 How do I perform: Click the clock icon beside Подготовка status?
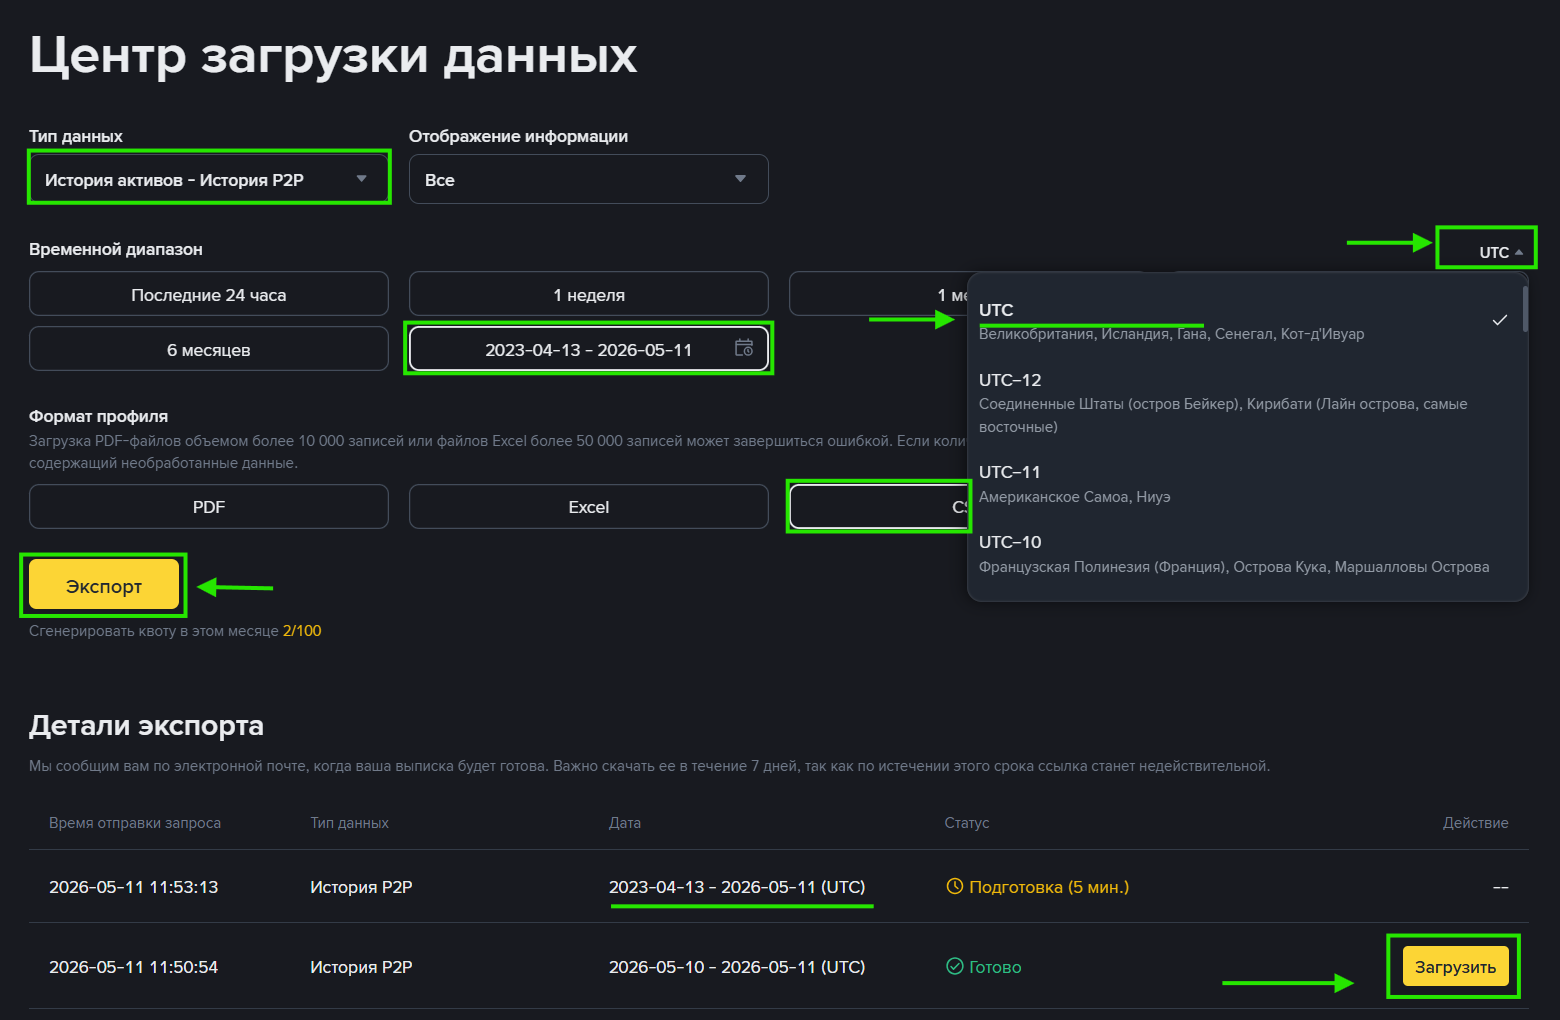[955, 886]
